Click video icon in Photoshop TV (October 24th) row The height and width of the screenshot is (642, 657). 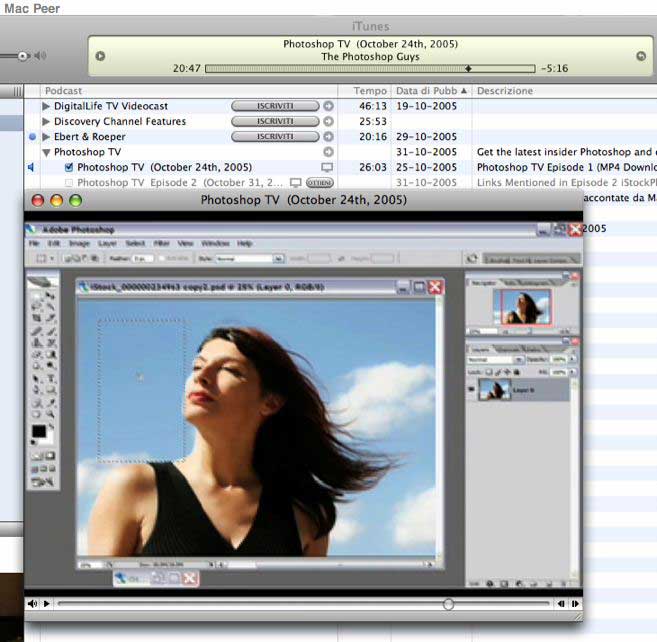point(327,167)
